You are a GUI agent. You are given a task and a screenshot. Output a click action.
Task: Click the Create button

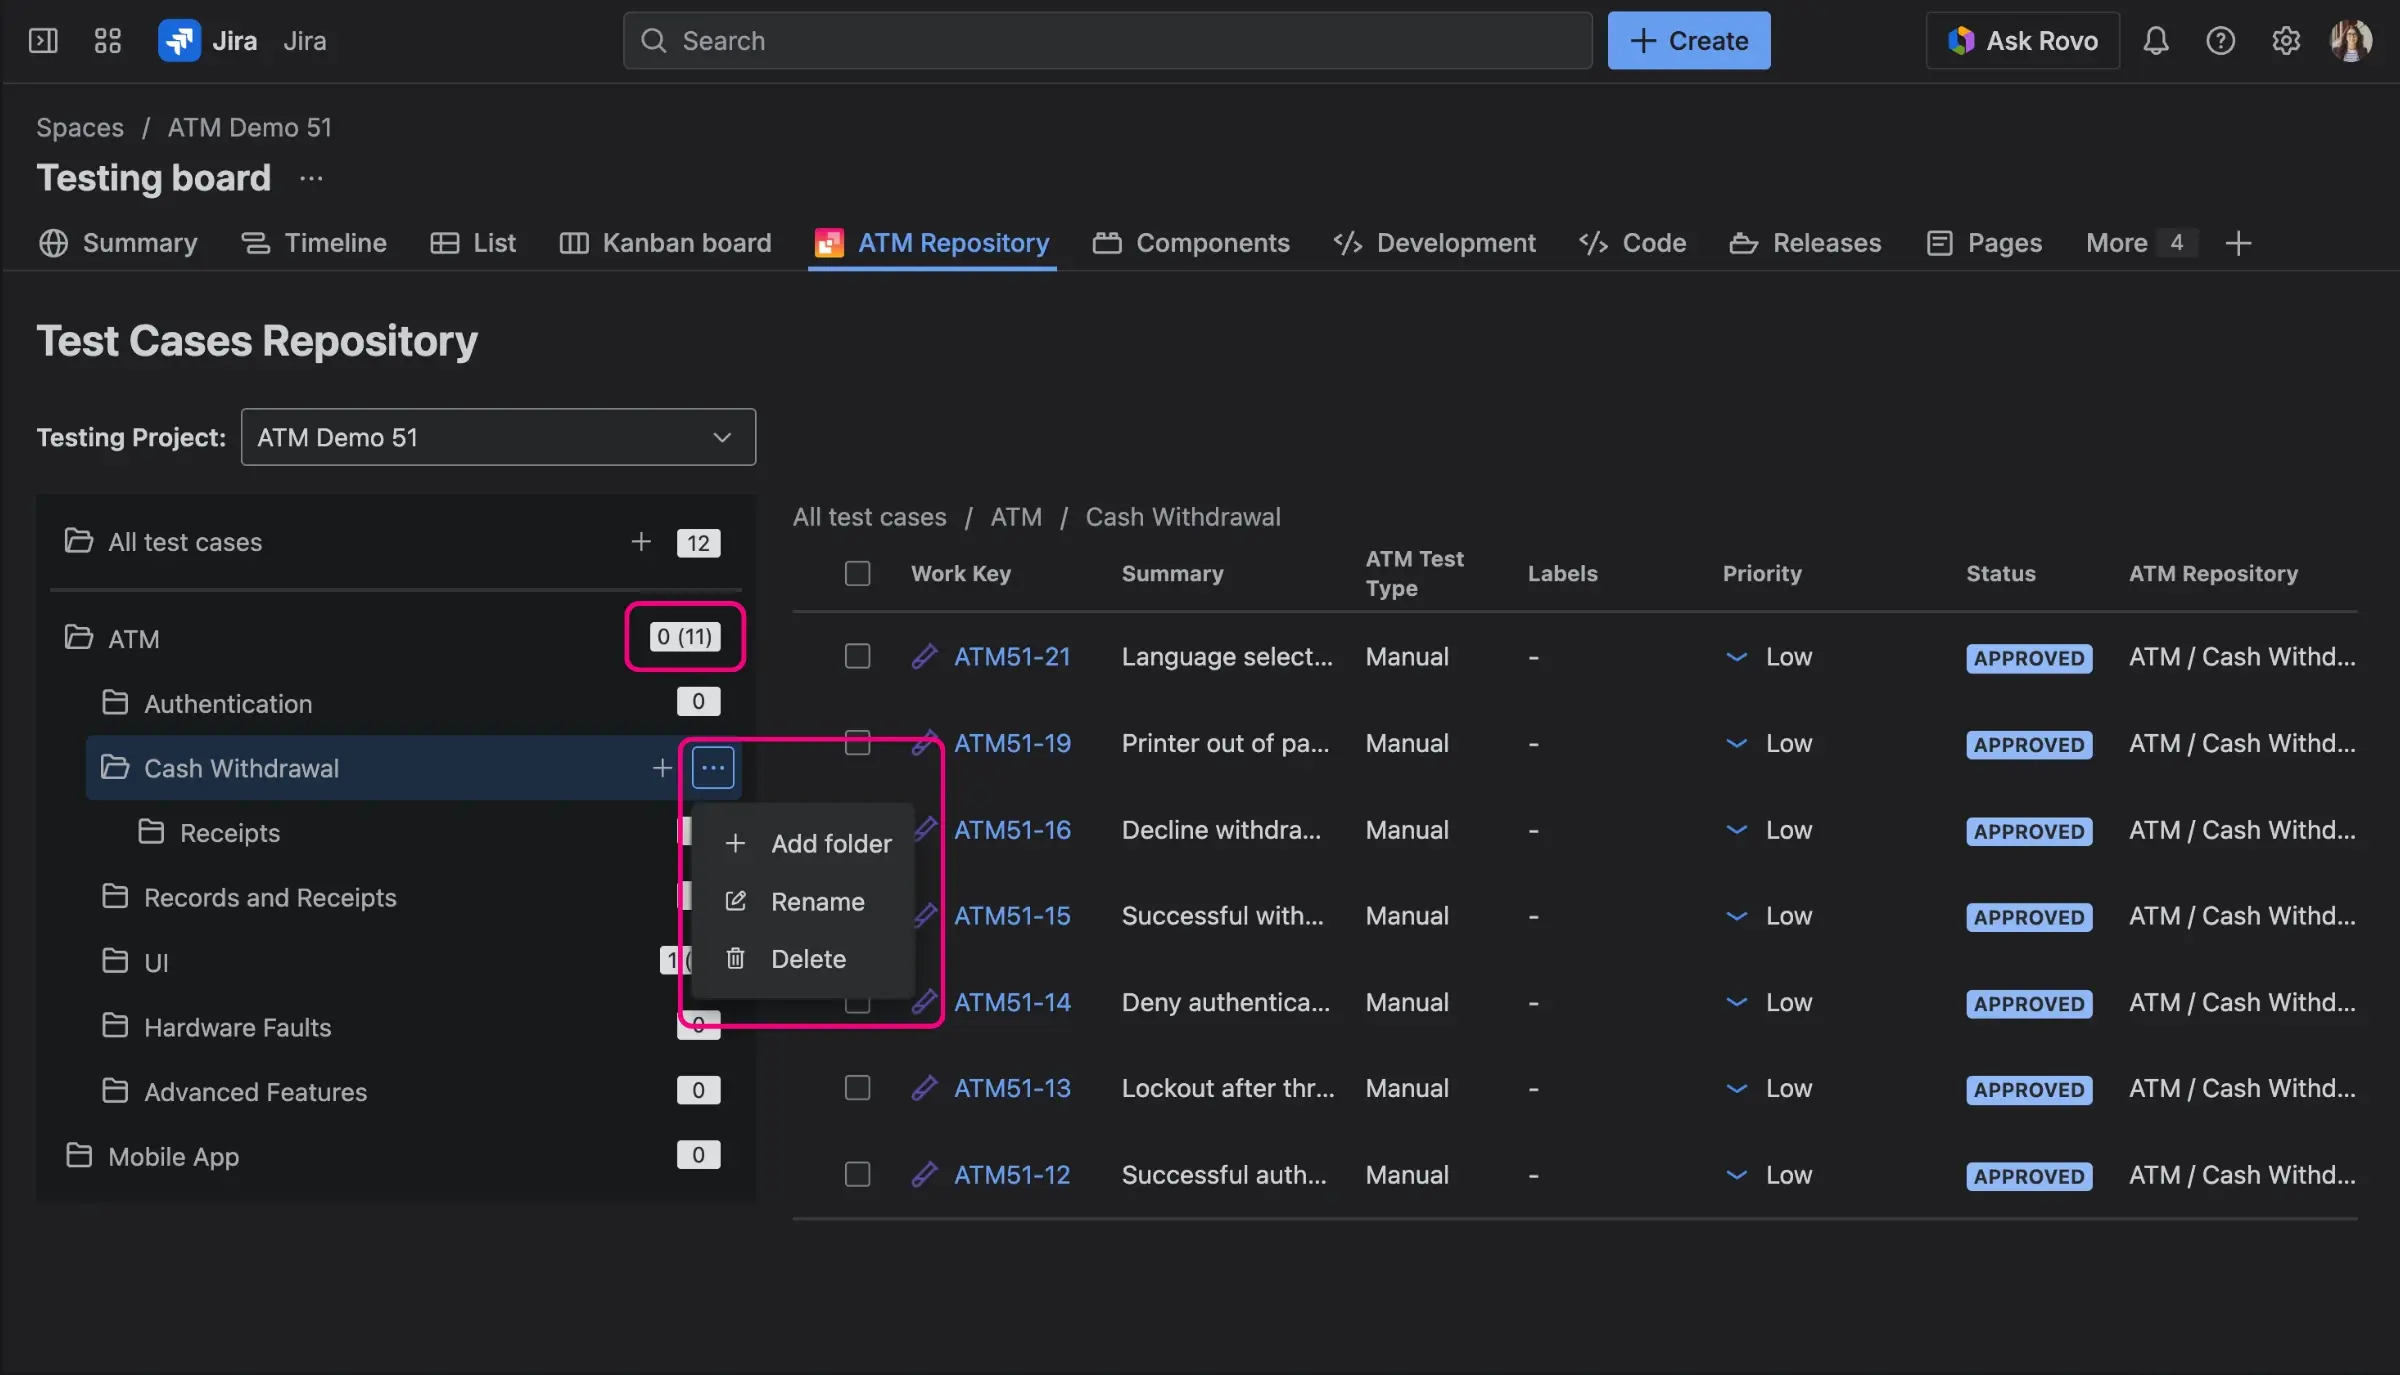click(1688, 40)
